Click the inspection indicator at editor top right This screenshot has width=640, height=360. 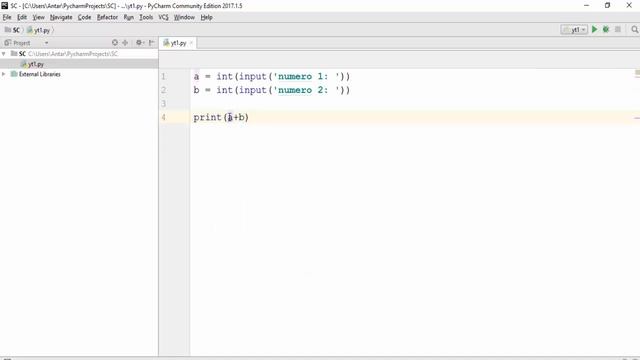click(x=637, y=73)
